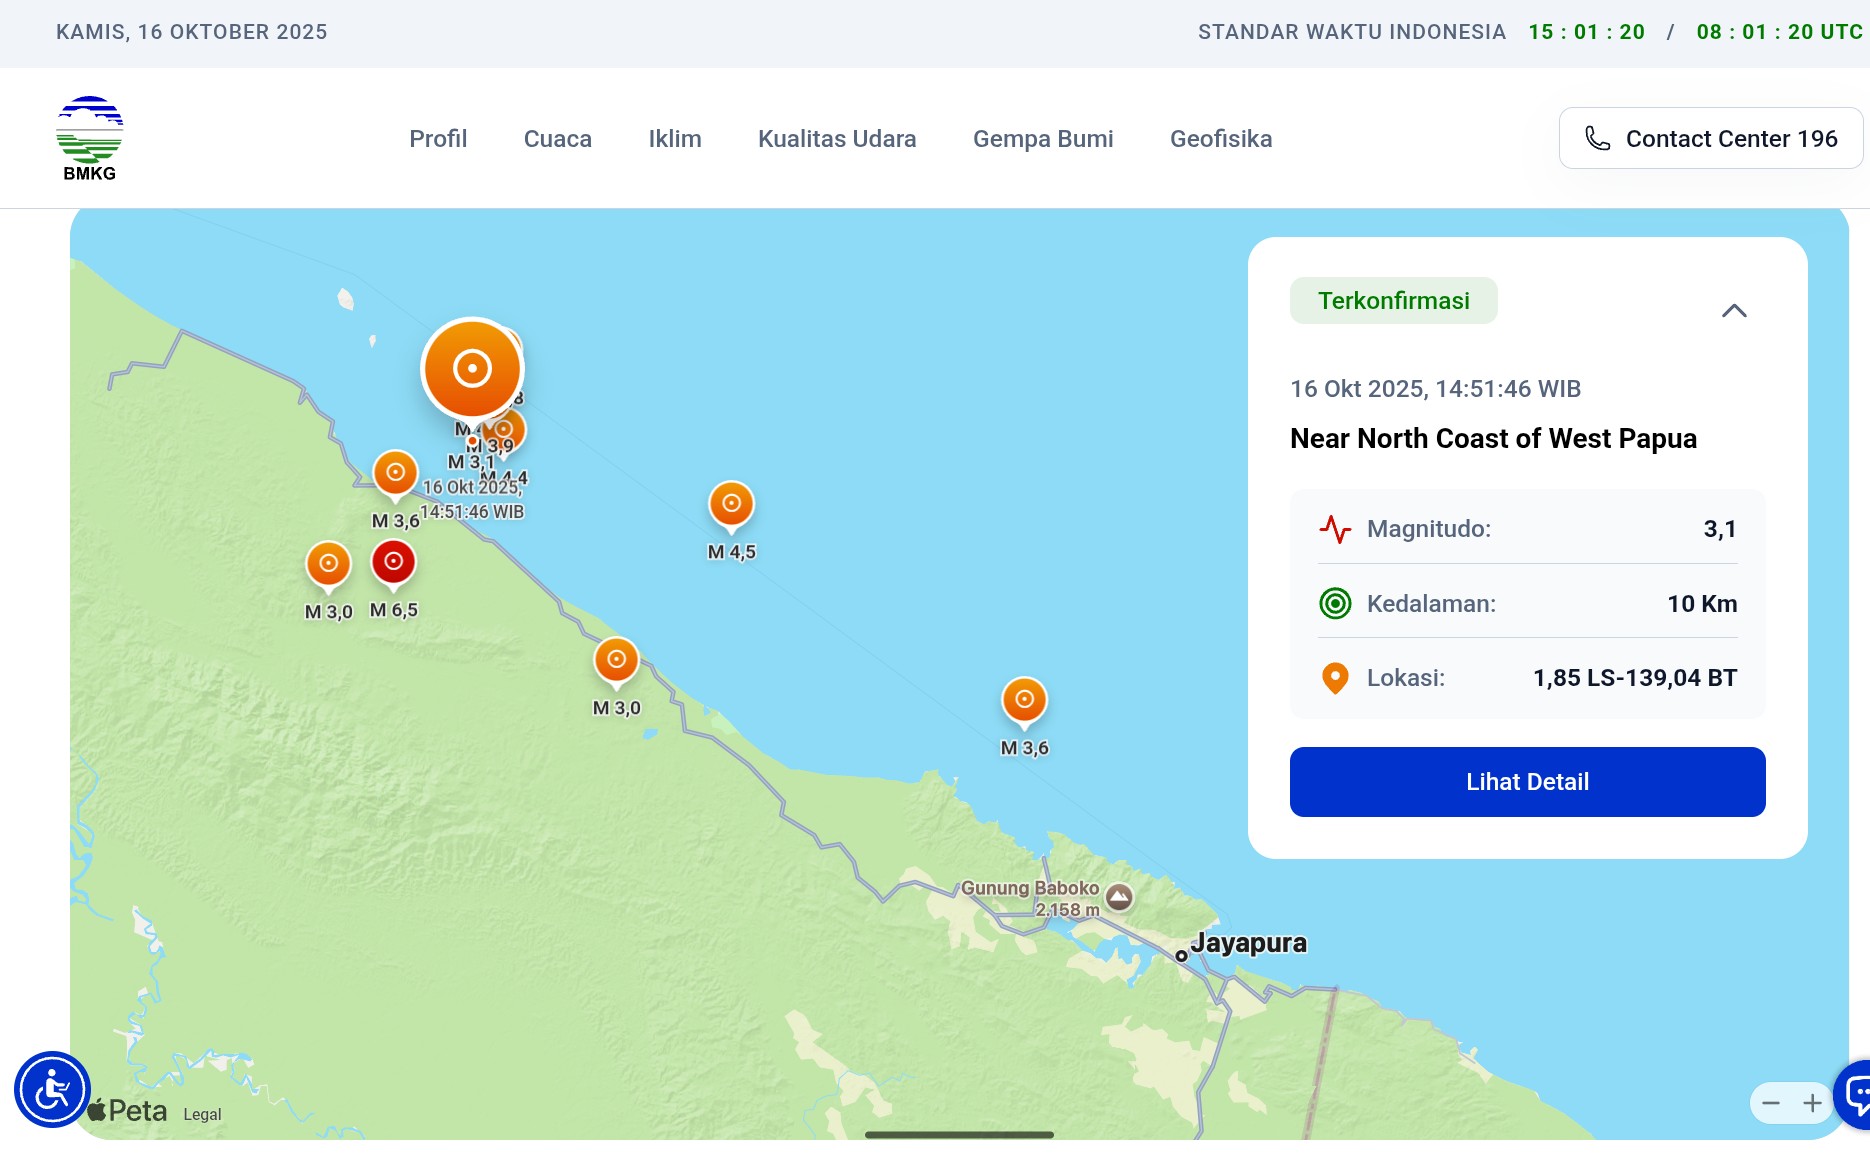Click the Gunung Baboko mountain icon
The height and width of the screenshot is (1155, 1870).
[1119, 897]
